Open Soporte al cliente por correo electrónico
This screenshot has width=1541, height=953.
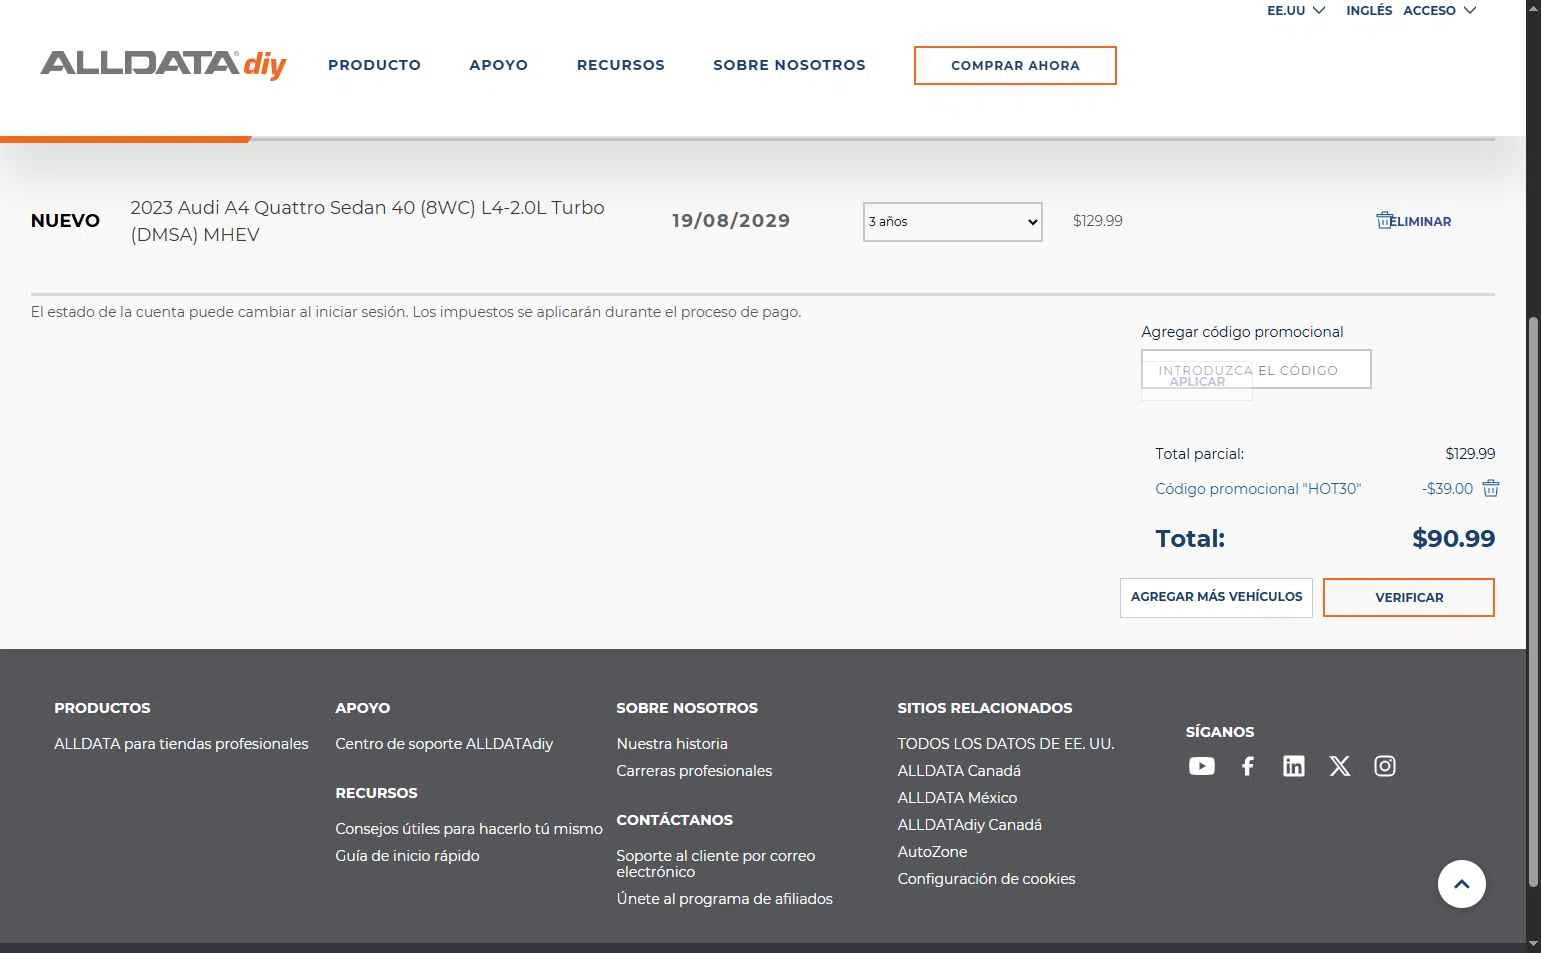point(716,864)
